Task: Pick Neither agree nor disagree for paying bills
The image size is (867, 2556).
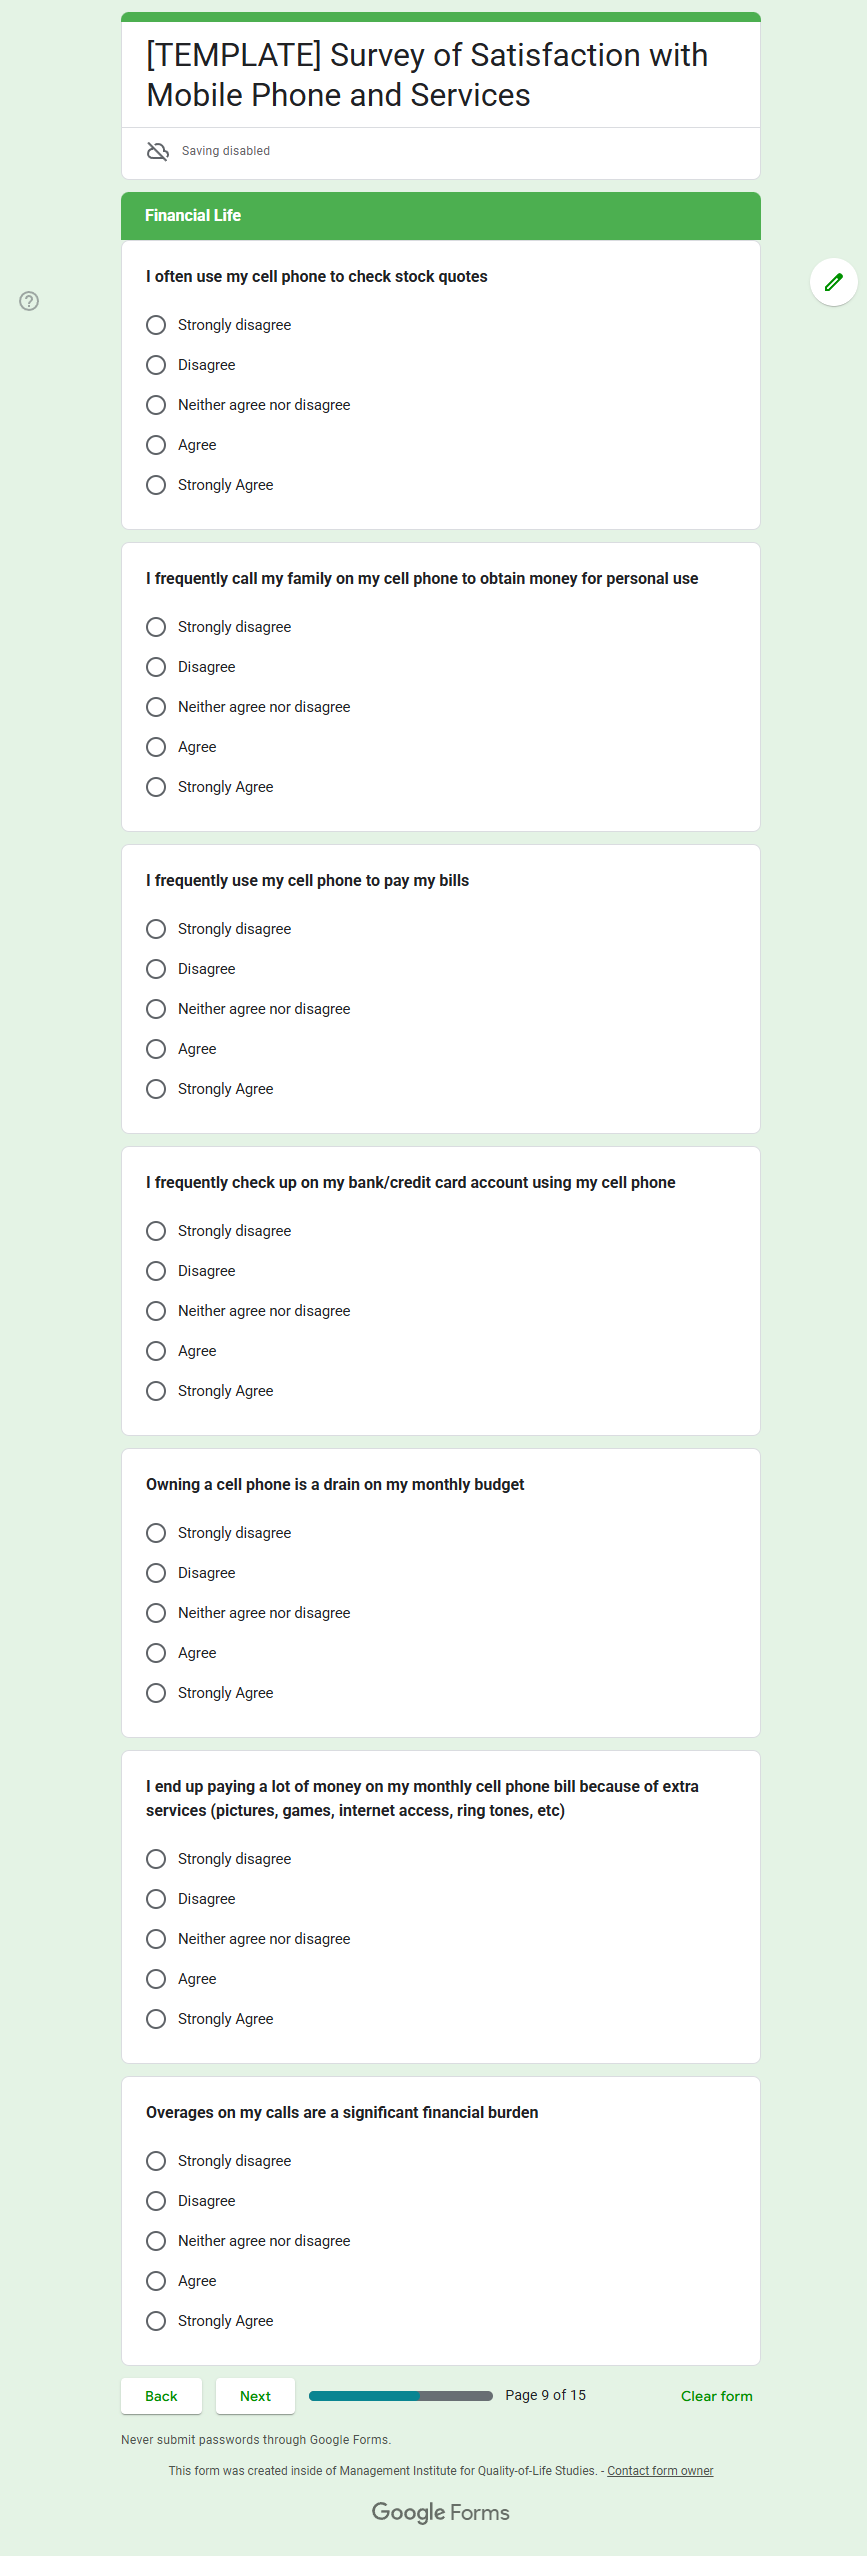Action: point(156,1009)
